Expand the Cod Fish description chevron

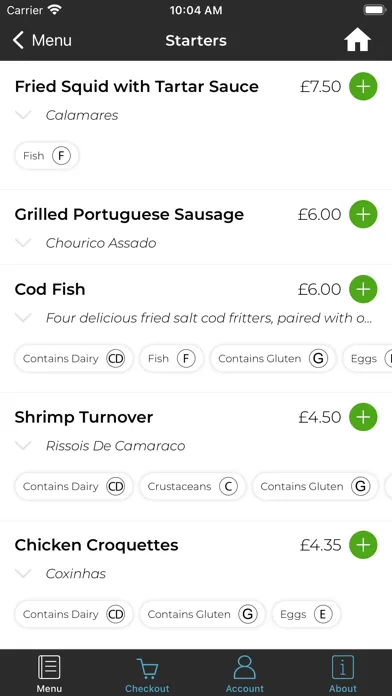tap(23, 318)
